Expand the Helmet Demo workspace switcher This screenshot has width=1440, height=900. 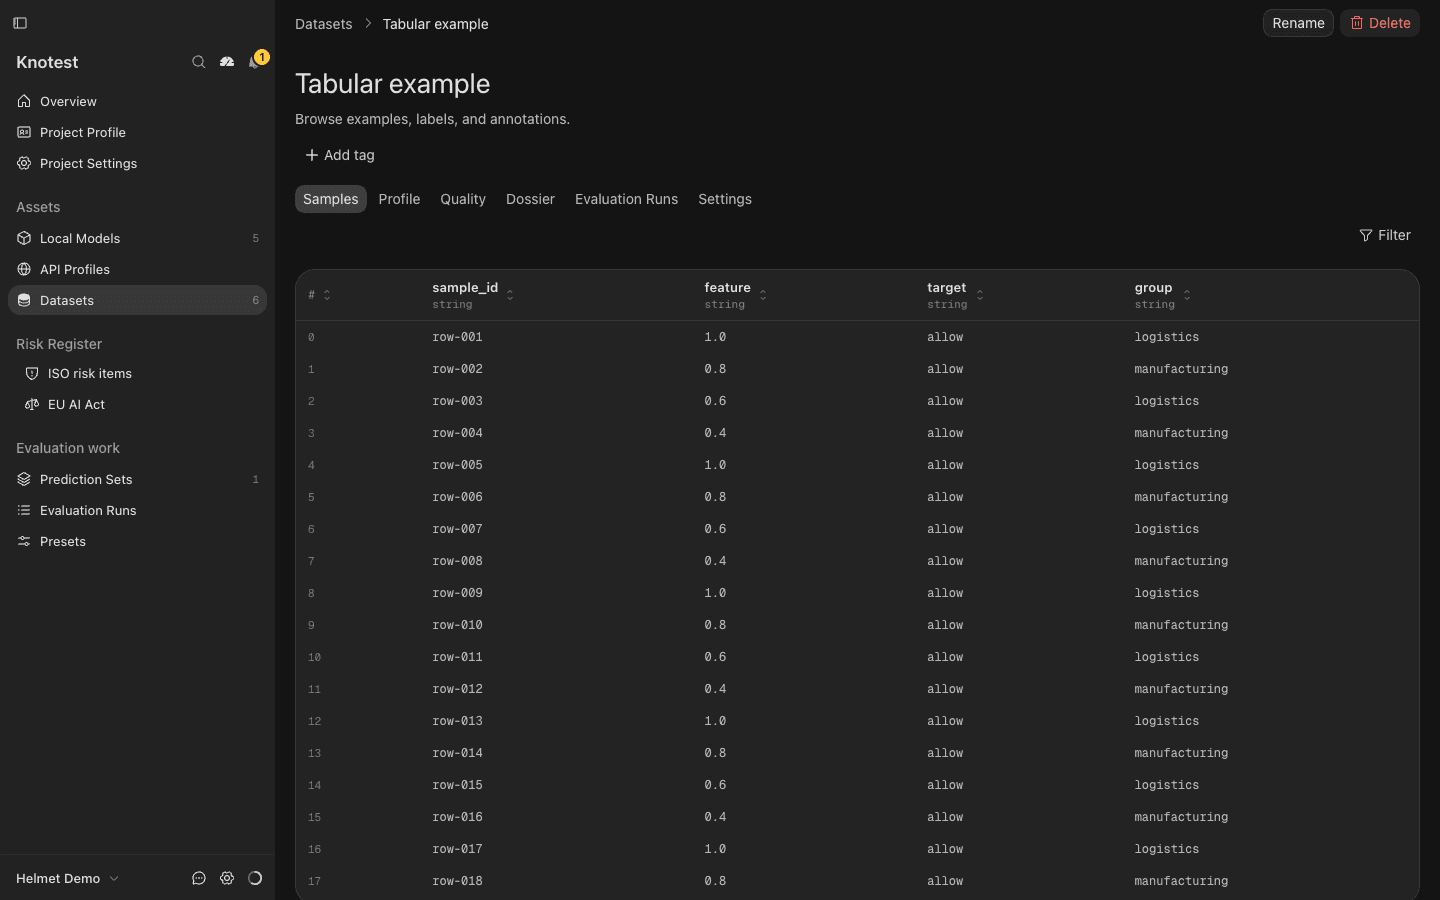(68, 878)
